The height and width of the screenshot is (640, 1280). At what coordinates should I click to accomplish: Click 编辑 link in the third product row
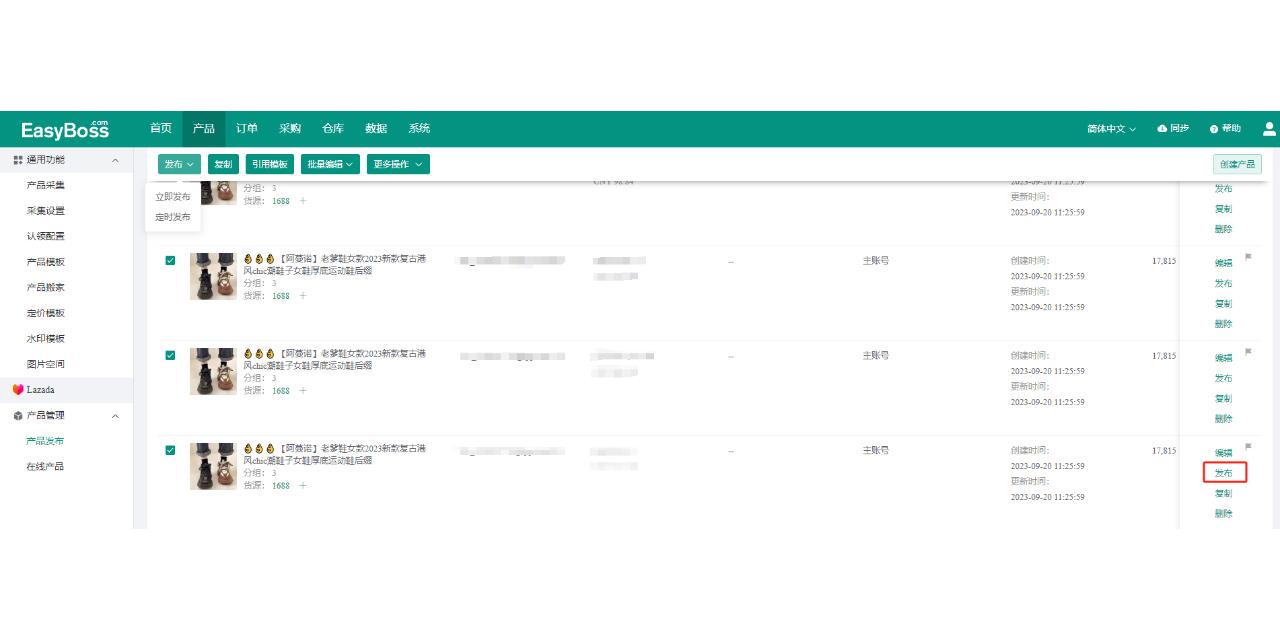(x=1223, y=358)
